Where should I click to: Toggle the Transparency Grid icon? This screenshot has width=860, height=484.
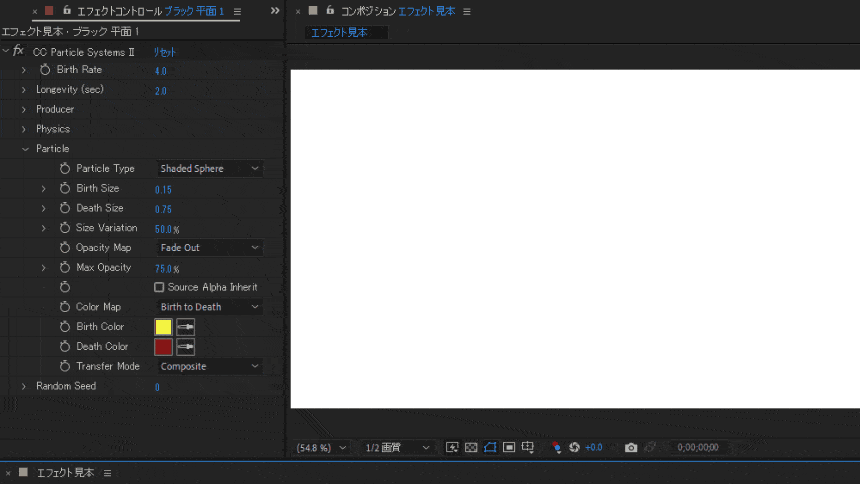pos(471,447)
